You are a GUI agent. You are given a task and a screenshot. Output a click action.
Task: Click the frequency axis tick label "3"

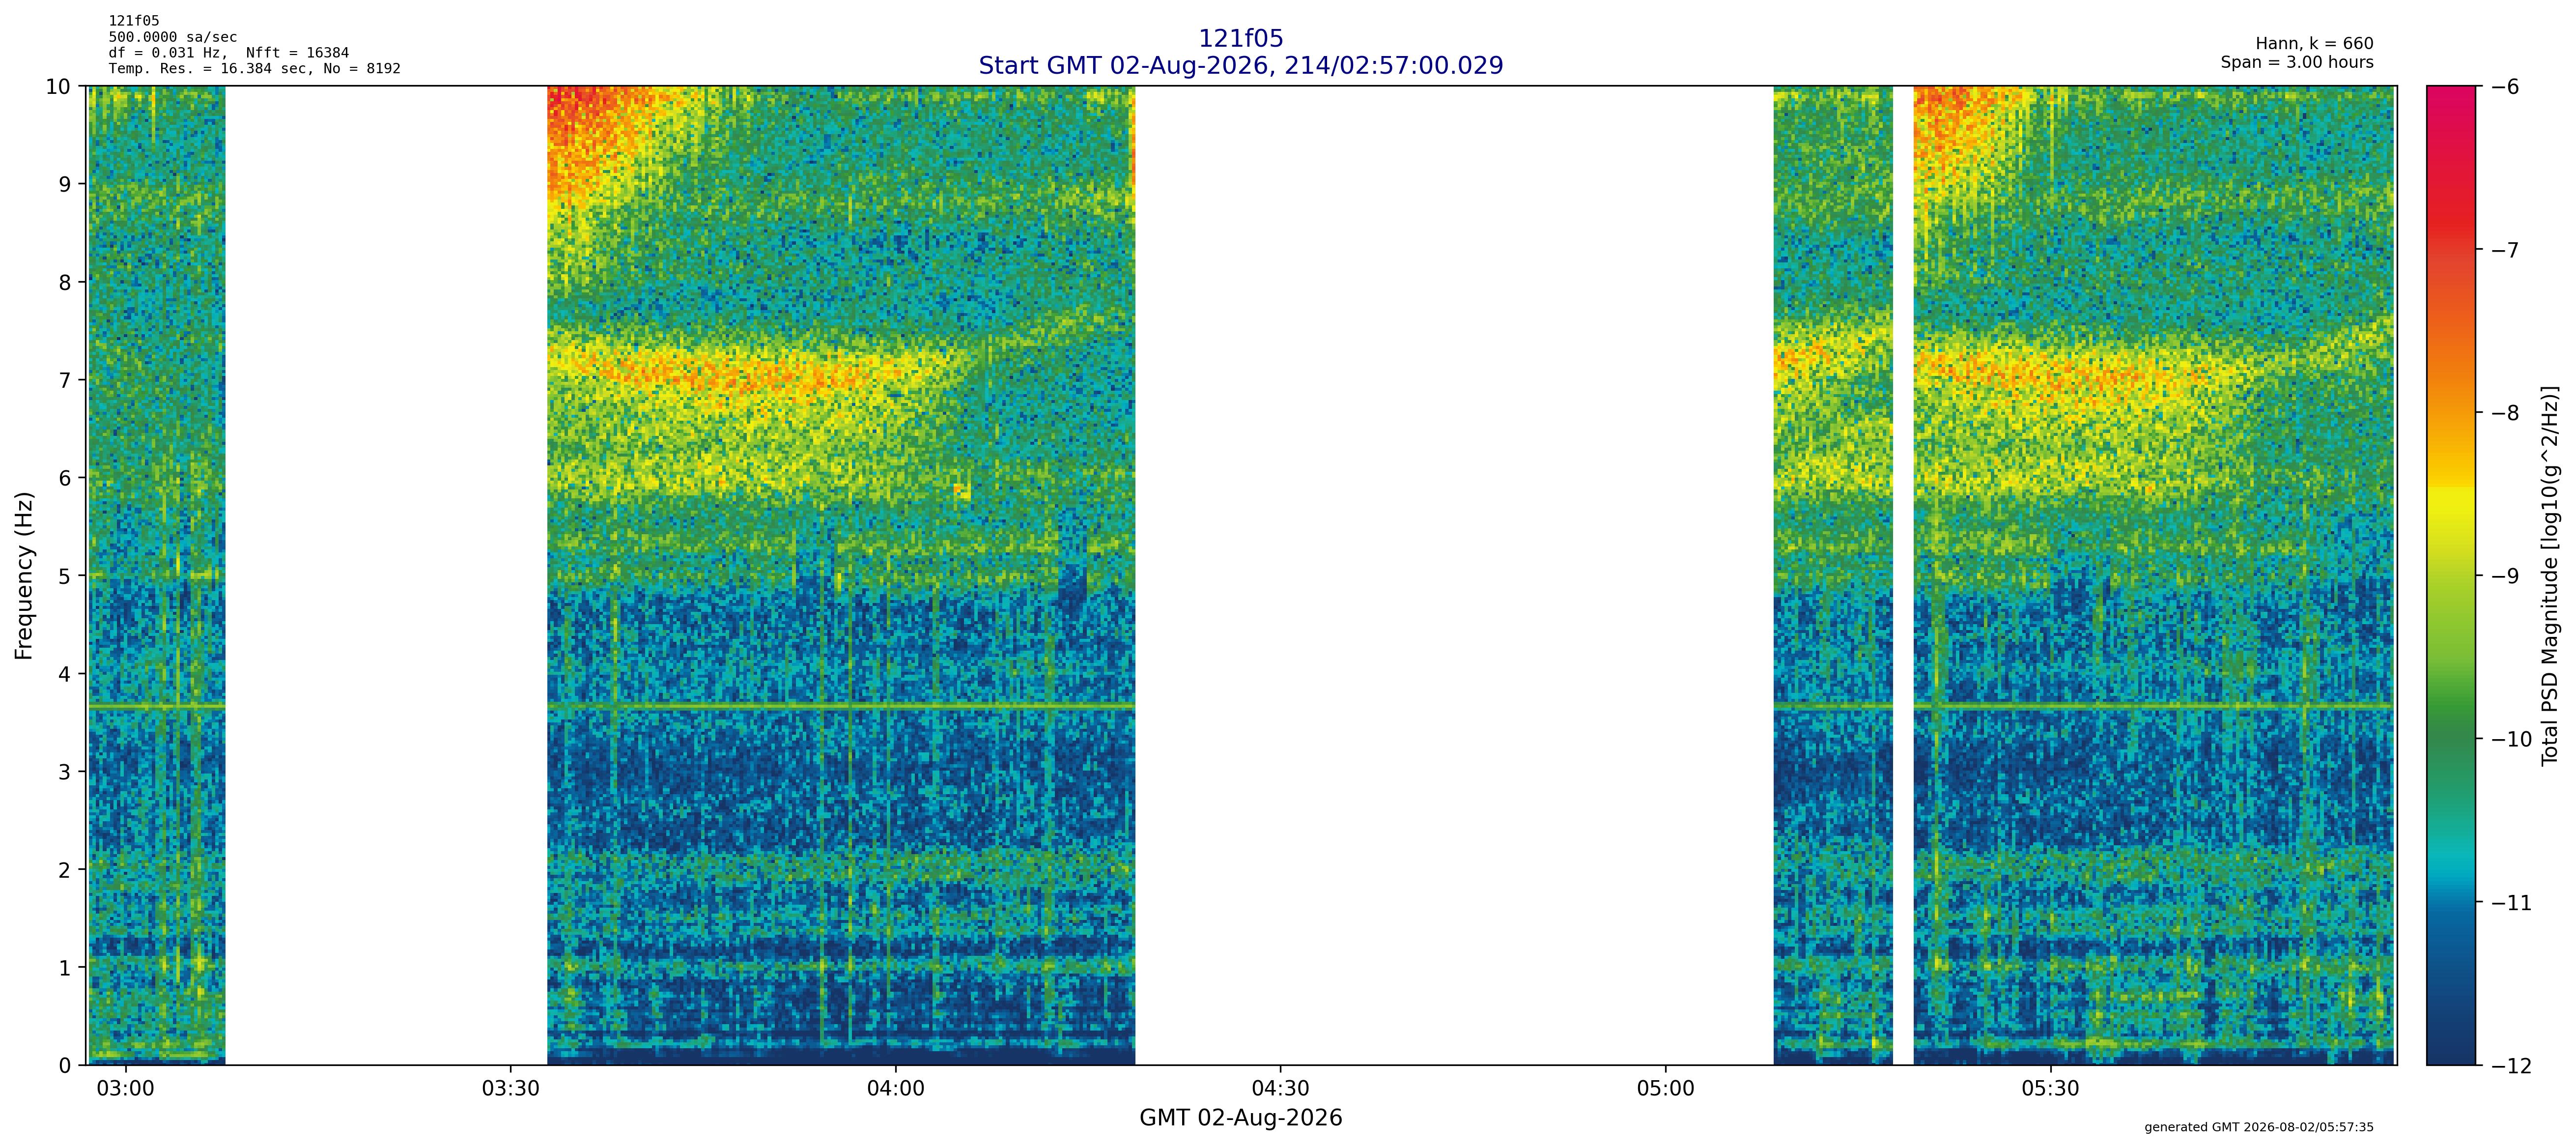pos(65,772)
